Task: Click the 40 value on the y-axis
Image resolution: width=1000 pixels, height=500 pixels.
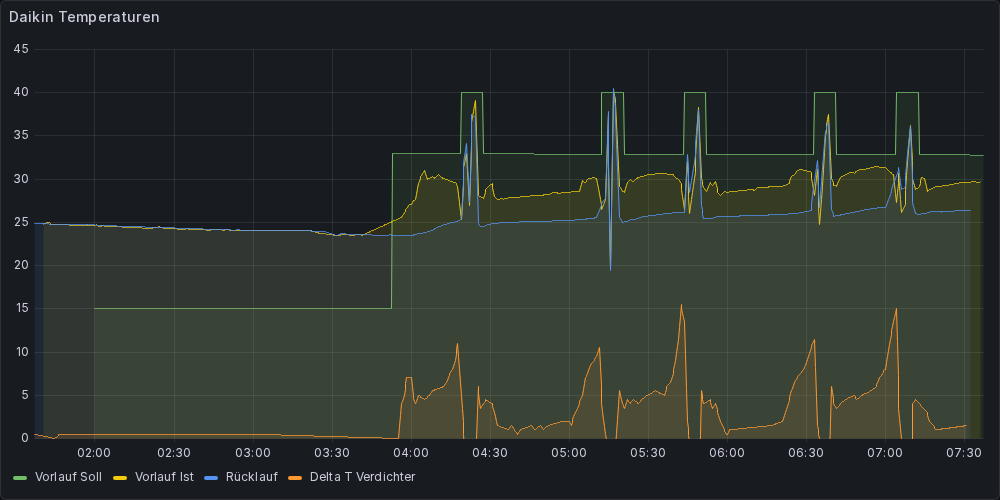Action: coord(21,92)
